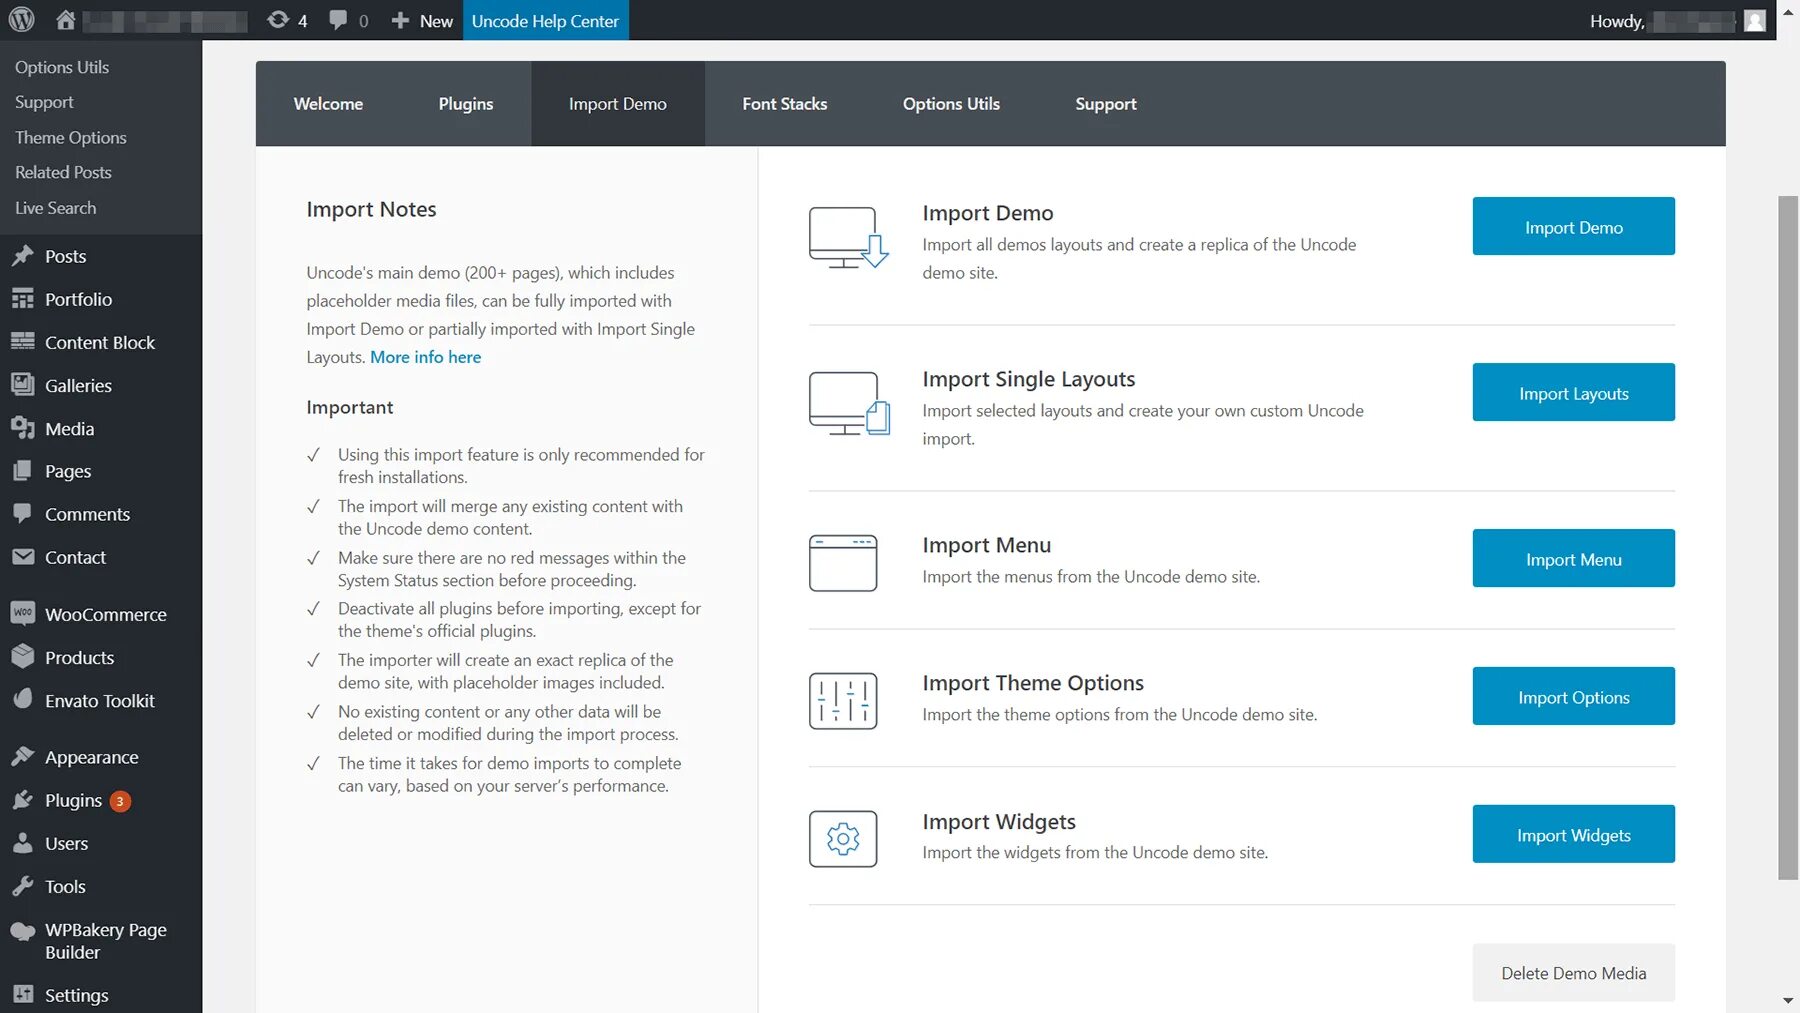The height and width of the screenshot is (1013, 1800).
Task: Click the Products box icon
Action: click(23, 657)
